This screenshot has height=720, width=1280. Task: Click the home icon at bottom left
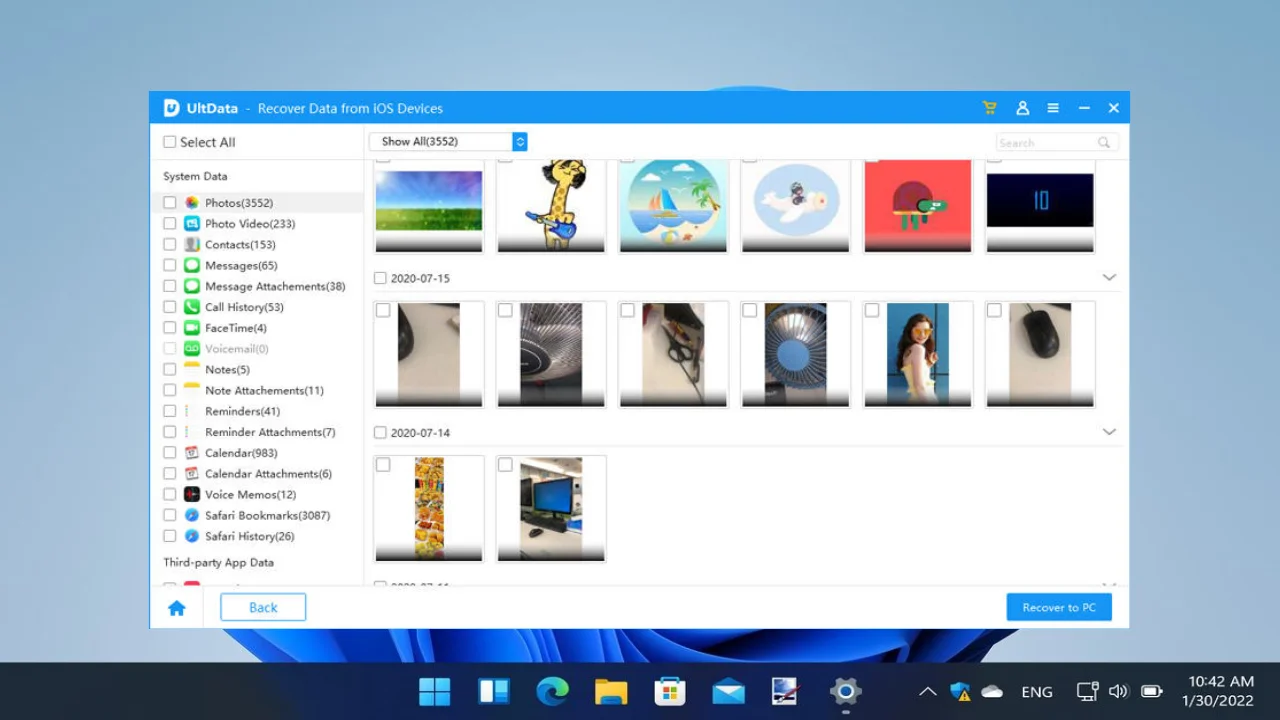(x=177, y=608)
